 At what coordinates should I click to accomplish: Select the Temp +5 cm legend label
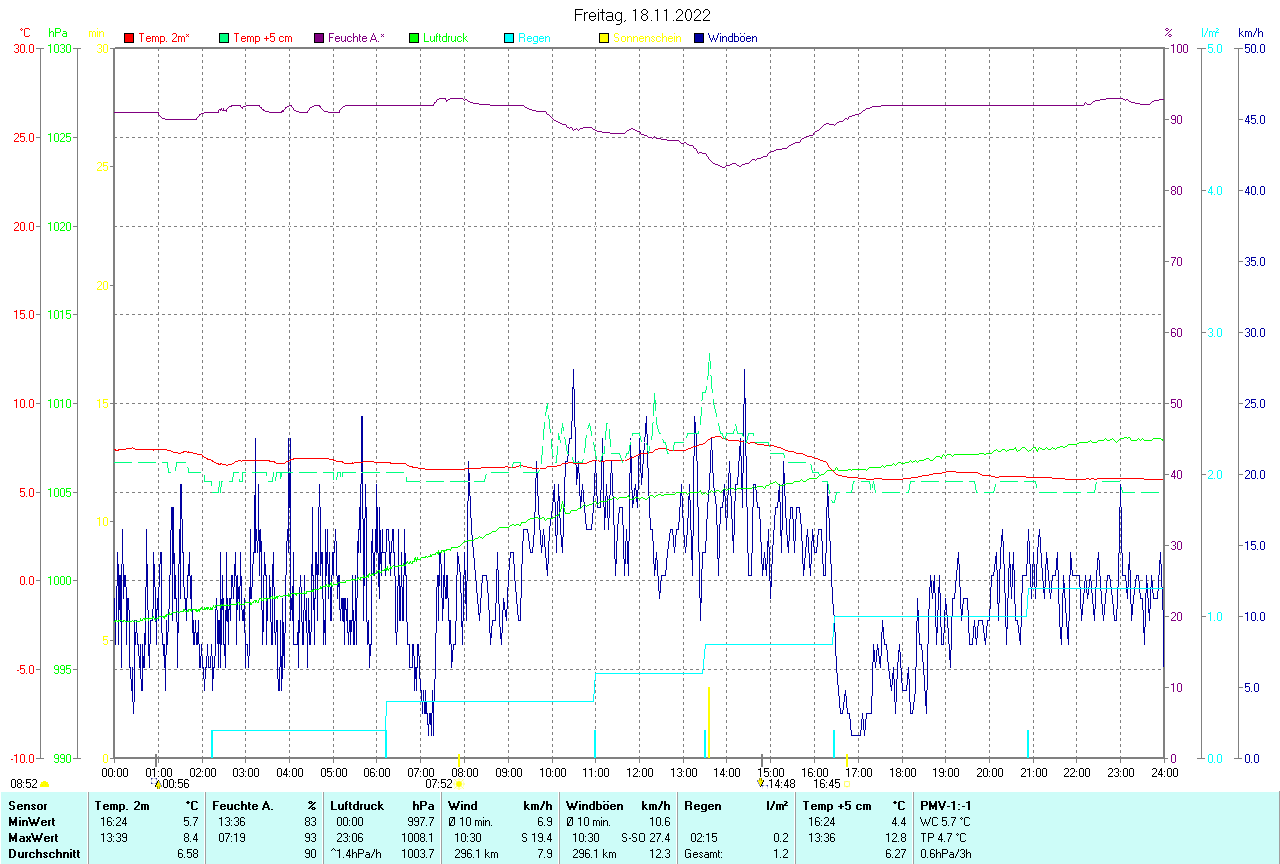tap(263, 38)
